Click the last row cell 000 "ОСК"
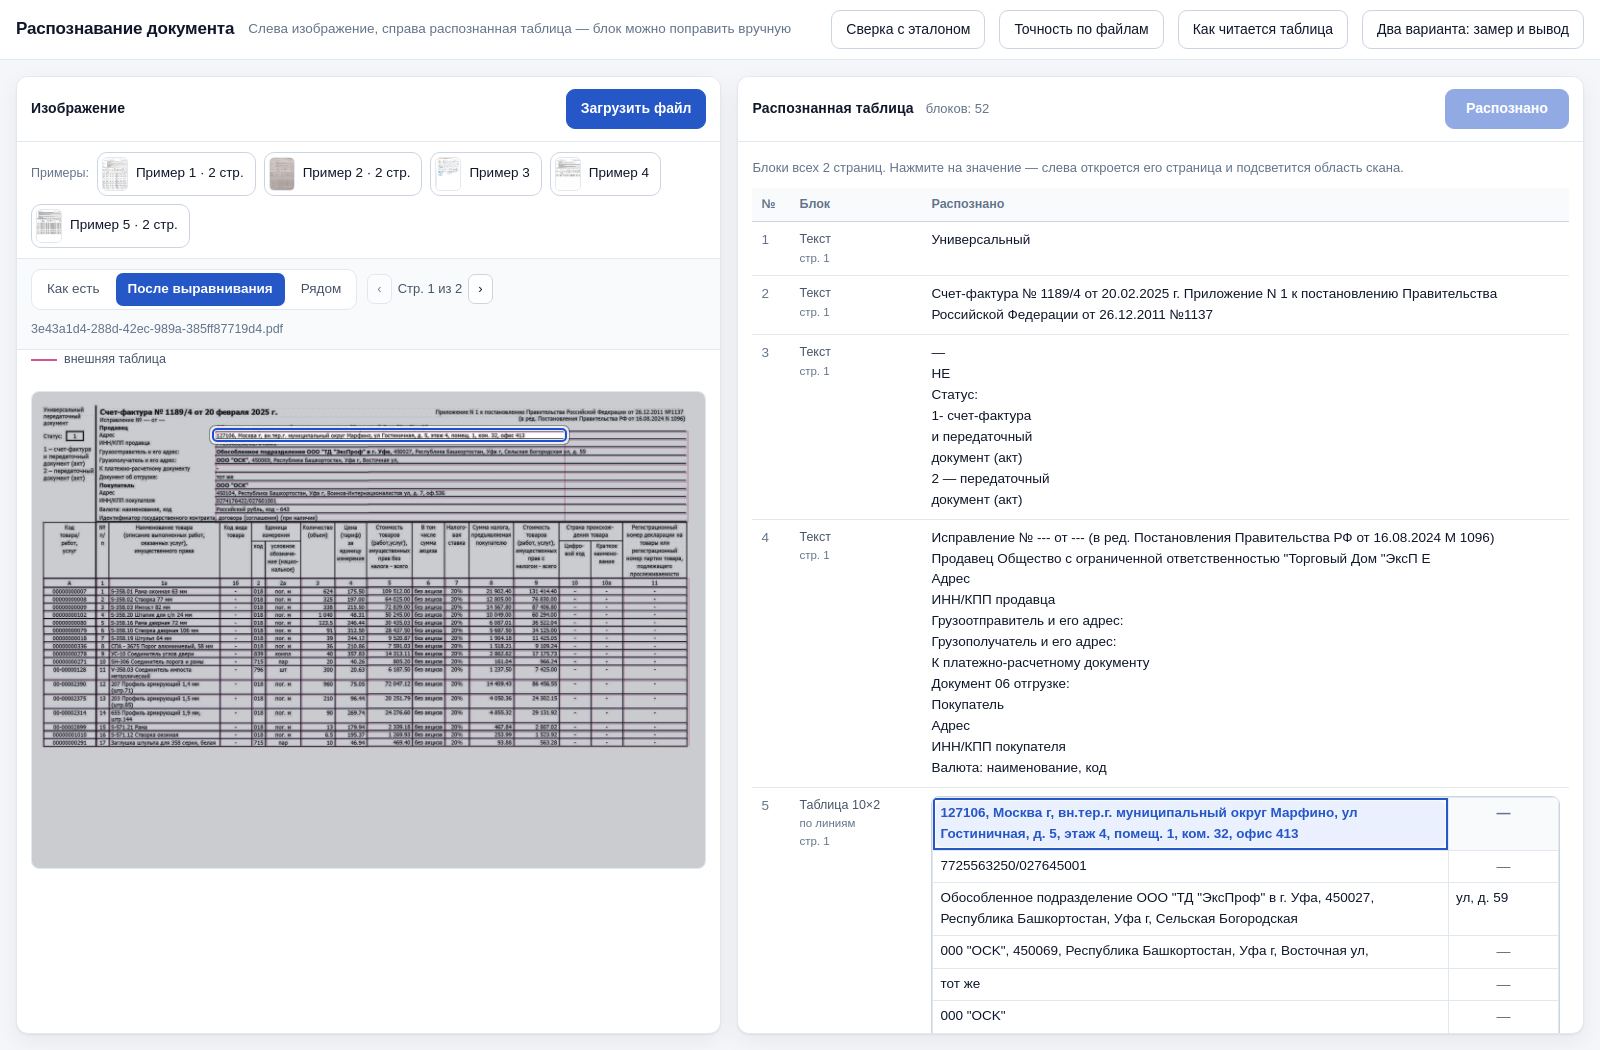This screenshot has width=1600, height=1050. point(1190,1016)
